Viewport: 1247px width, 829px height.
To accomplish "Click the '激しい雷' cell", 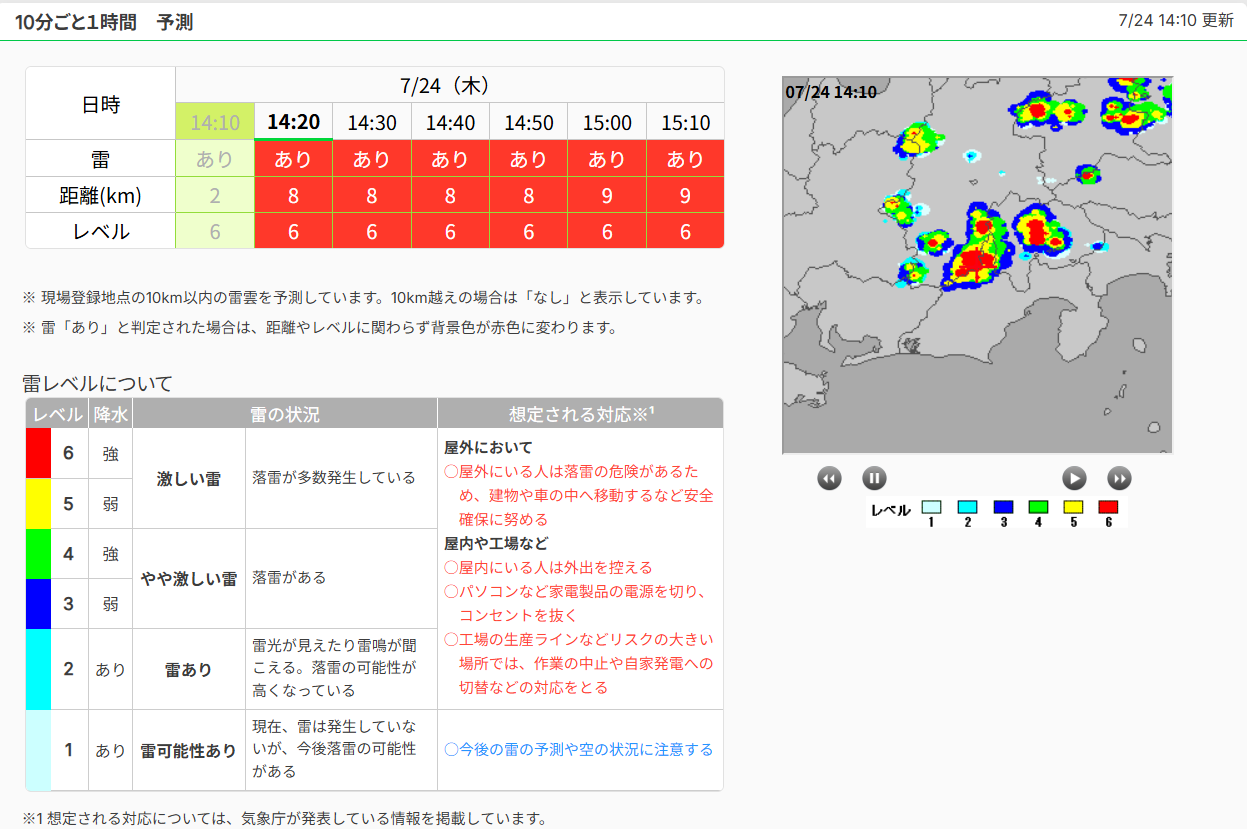I will click(189, 479).
